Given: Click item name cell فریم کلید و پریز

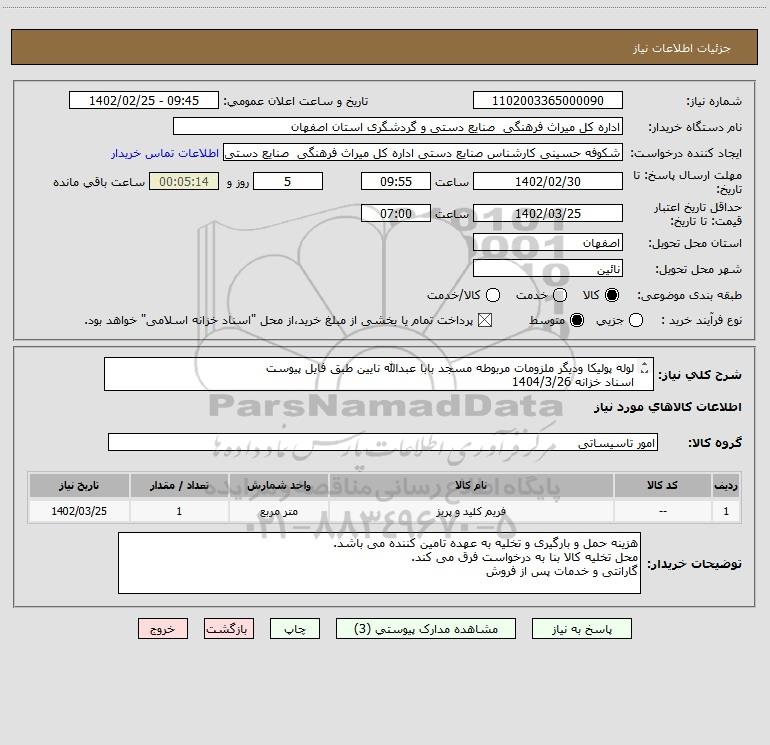Looking at the screenshot, I should [471, 511].
